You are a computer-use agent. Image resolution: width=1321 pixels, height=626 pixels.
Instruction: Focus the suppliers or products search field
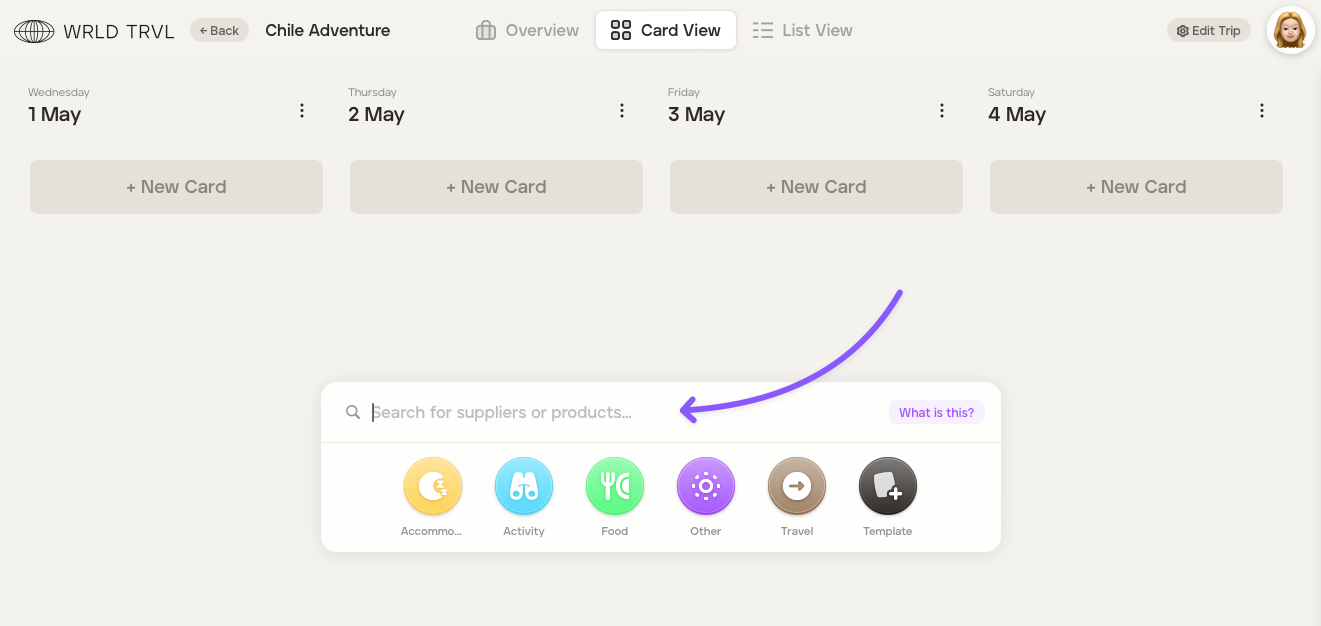pos(600,412)
